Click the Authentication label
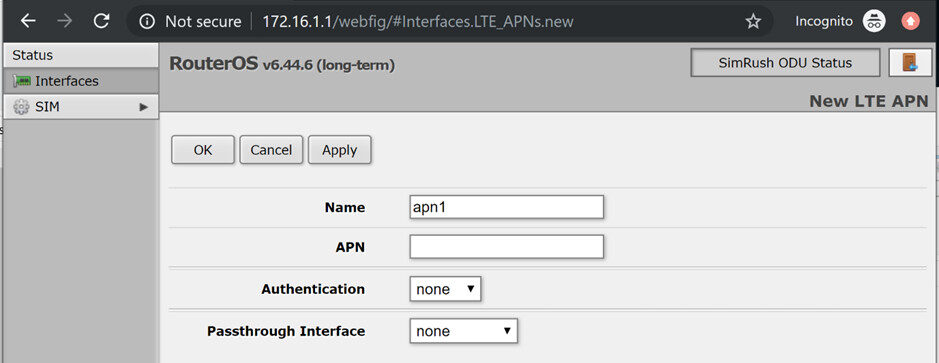 313,289
